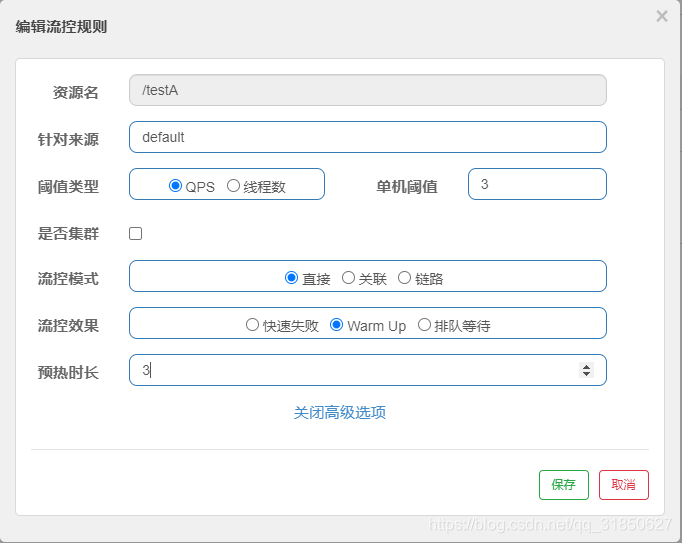
Task: Click the 流控模式 label
Action: point(68,278)
